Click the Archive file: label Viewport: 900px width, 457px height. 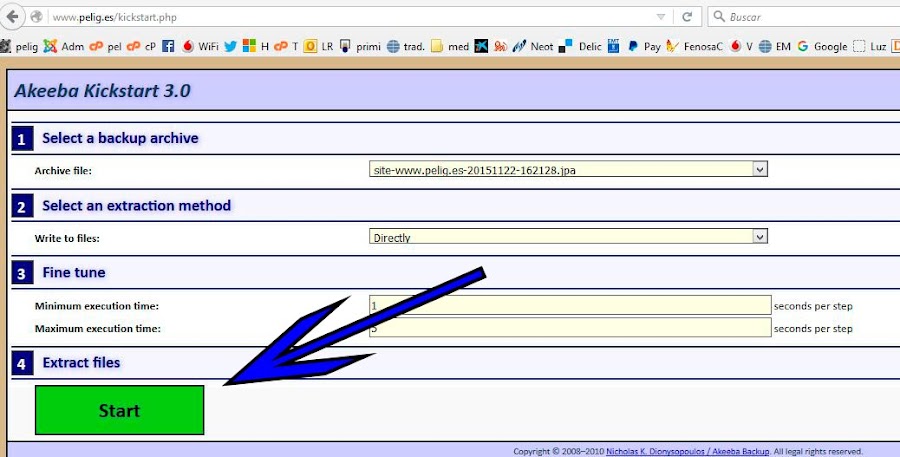pyautogui.click(x=63, y=171)
